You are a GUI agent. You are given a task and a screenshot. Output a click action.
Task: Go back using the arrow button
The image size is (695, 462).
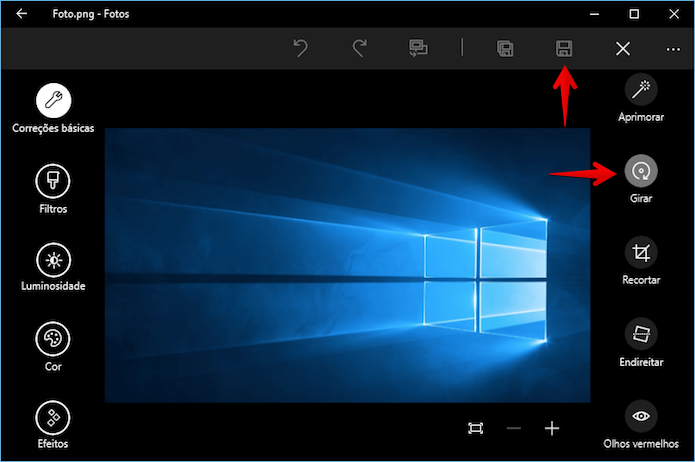tap(21, 14)
